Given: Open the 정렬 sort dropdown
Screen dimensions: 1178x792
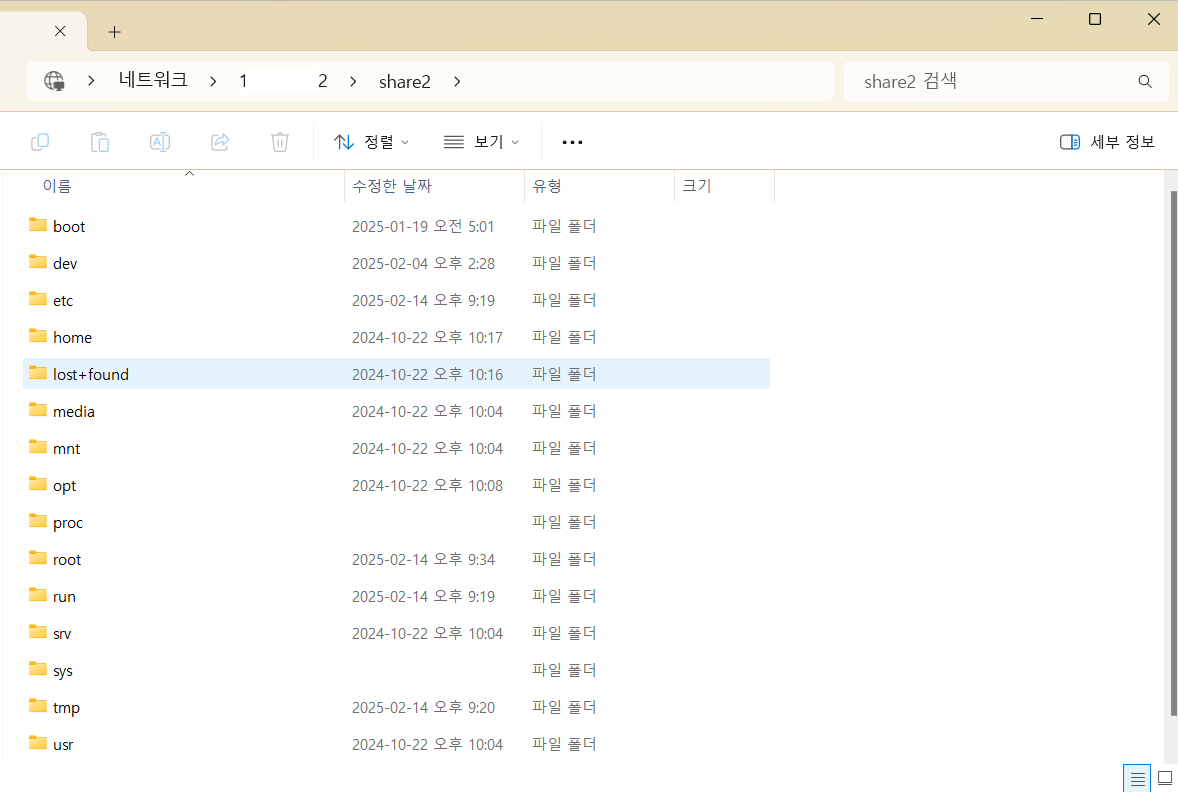Looking at the screenshot, I should point(372,142).
